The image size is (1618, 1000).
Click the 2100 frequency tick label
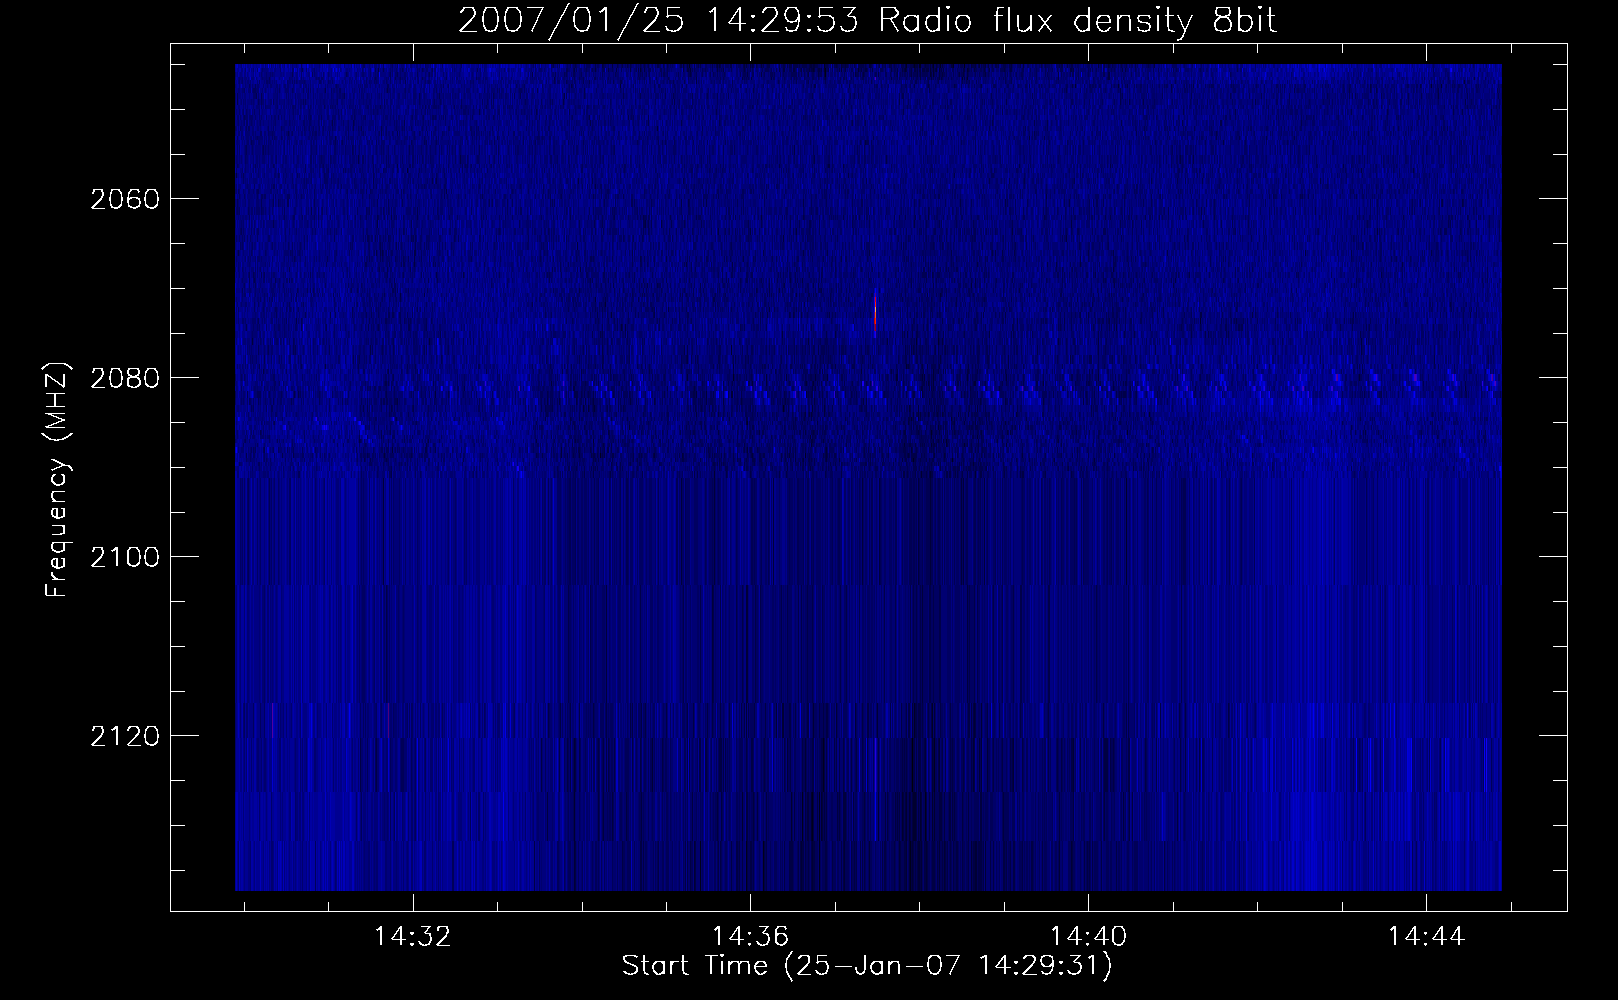125,557
